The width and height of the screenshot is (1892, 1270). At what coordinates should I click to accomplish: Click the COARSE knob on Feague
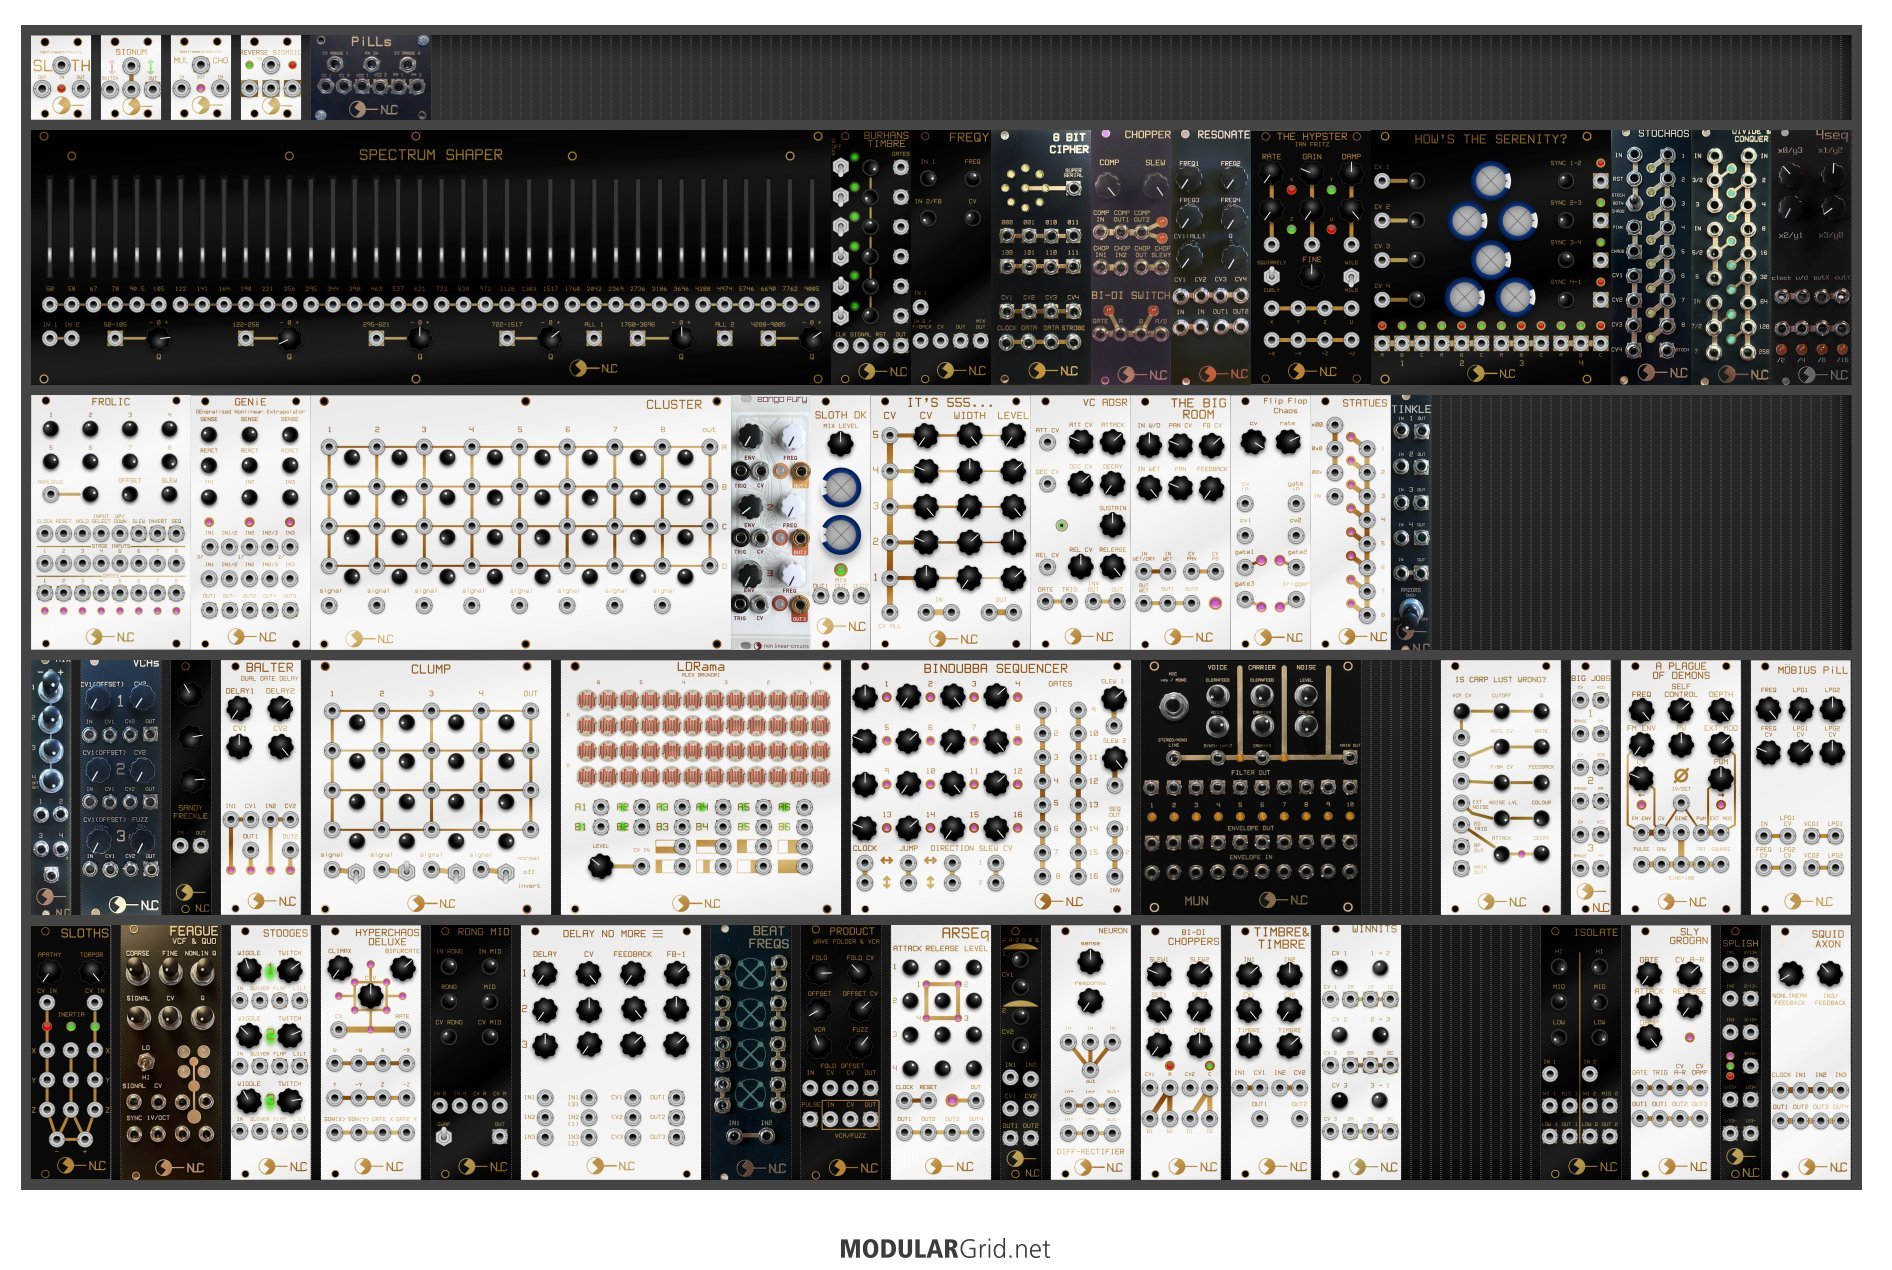tap(138, 973)
